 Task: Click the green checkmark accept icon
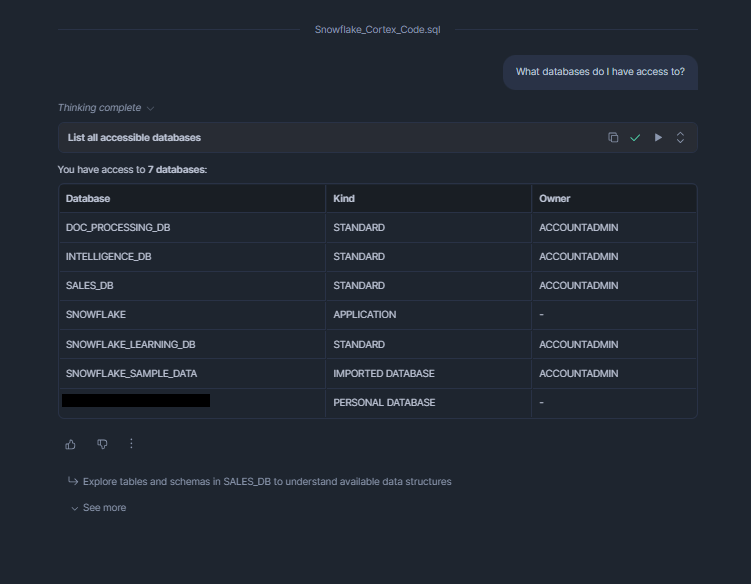[635, 138]
